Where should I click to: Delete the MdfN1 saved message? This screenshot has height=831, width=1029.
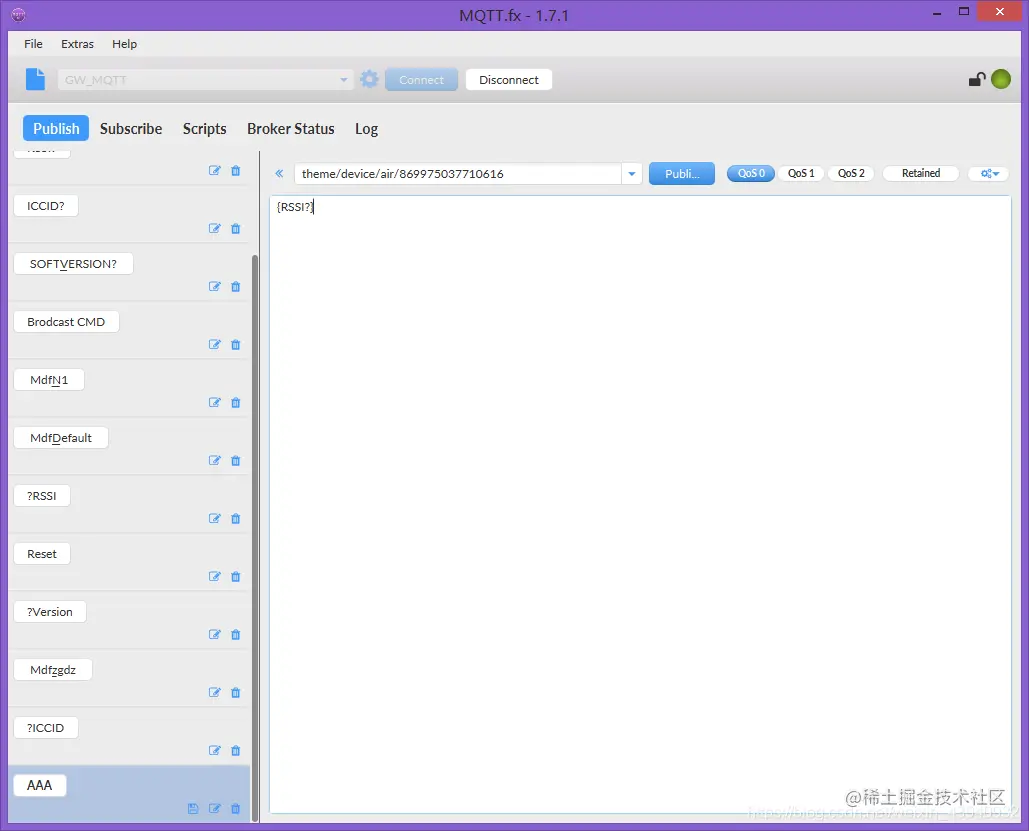point(236,402)
